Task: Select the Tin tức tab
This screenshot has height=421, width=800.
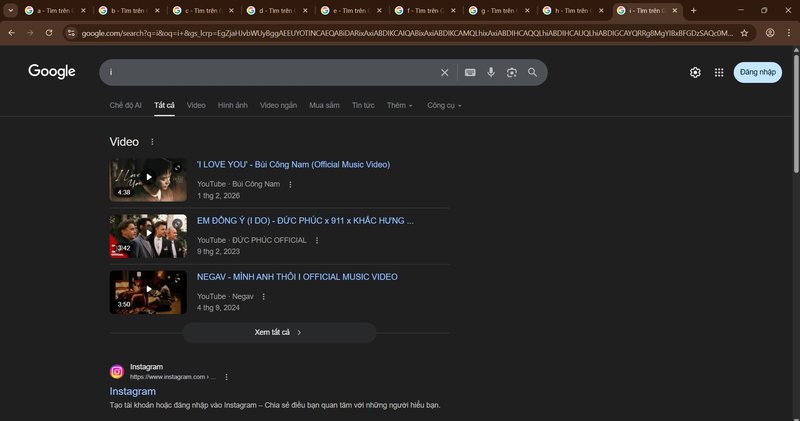Action: (x=363, y=105)
